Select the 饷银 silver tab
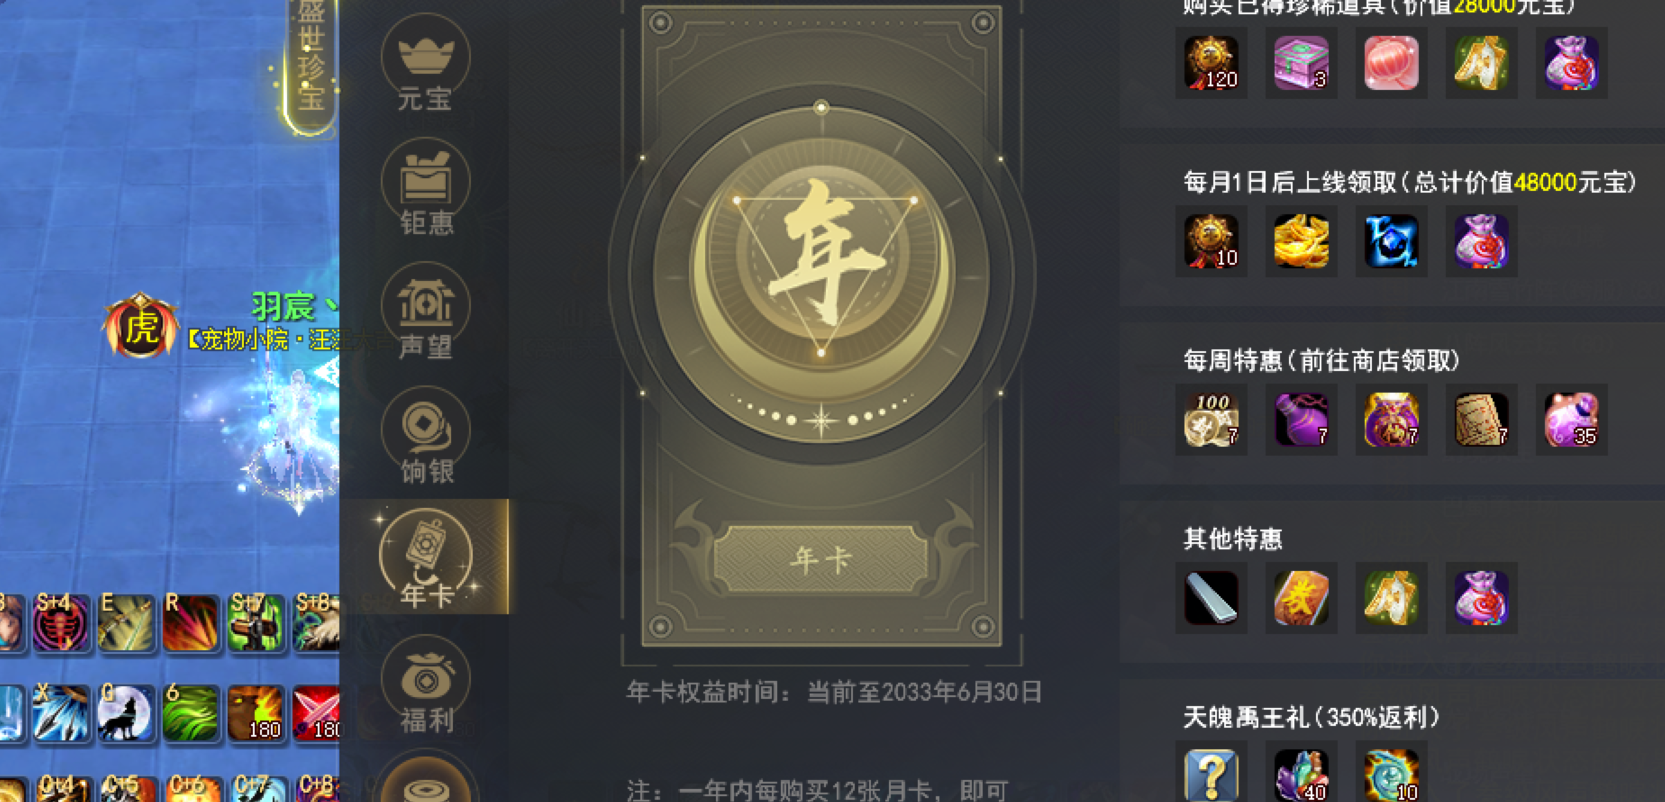Image resolution: width=1665 pixels, height=802 pixels. (425, 435)
